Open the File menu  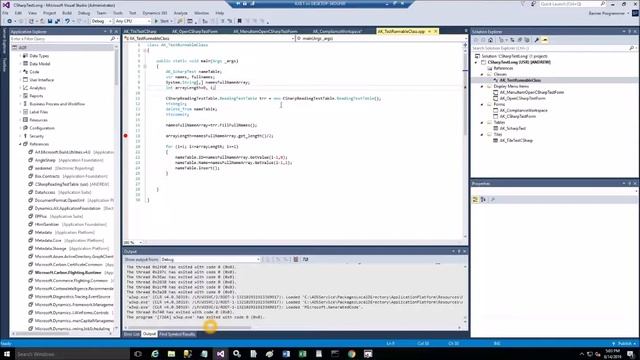[x=5, y=13]
